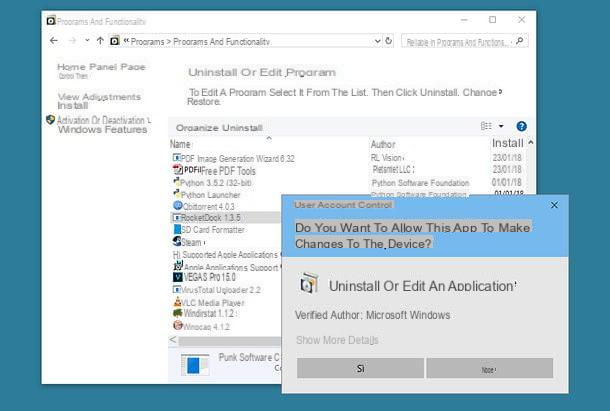Image resolution: width=610 pixels, height=411 pixels.
Task: Select the RocketDock 1.3.5 entry icon
Action: [x=177, y=218]
